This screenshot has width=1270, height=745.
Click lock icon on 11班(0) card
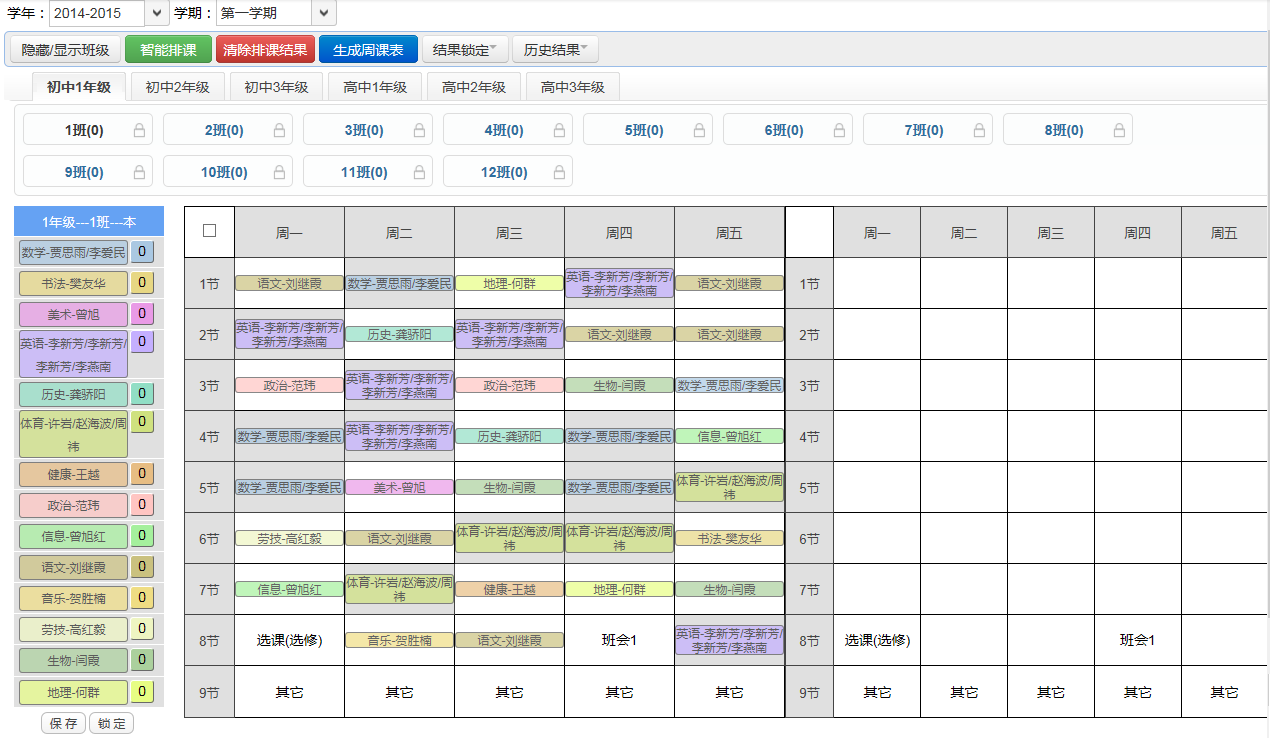coord(419,172)
